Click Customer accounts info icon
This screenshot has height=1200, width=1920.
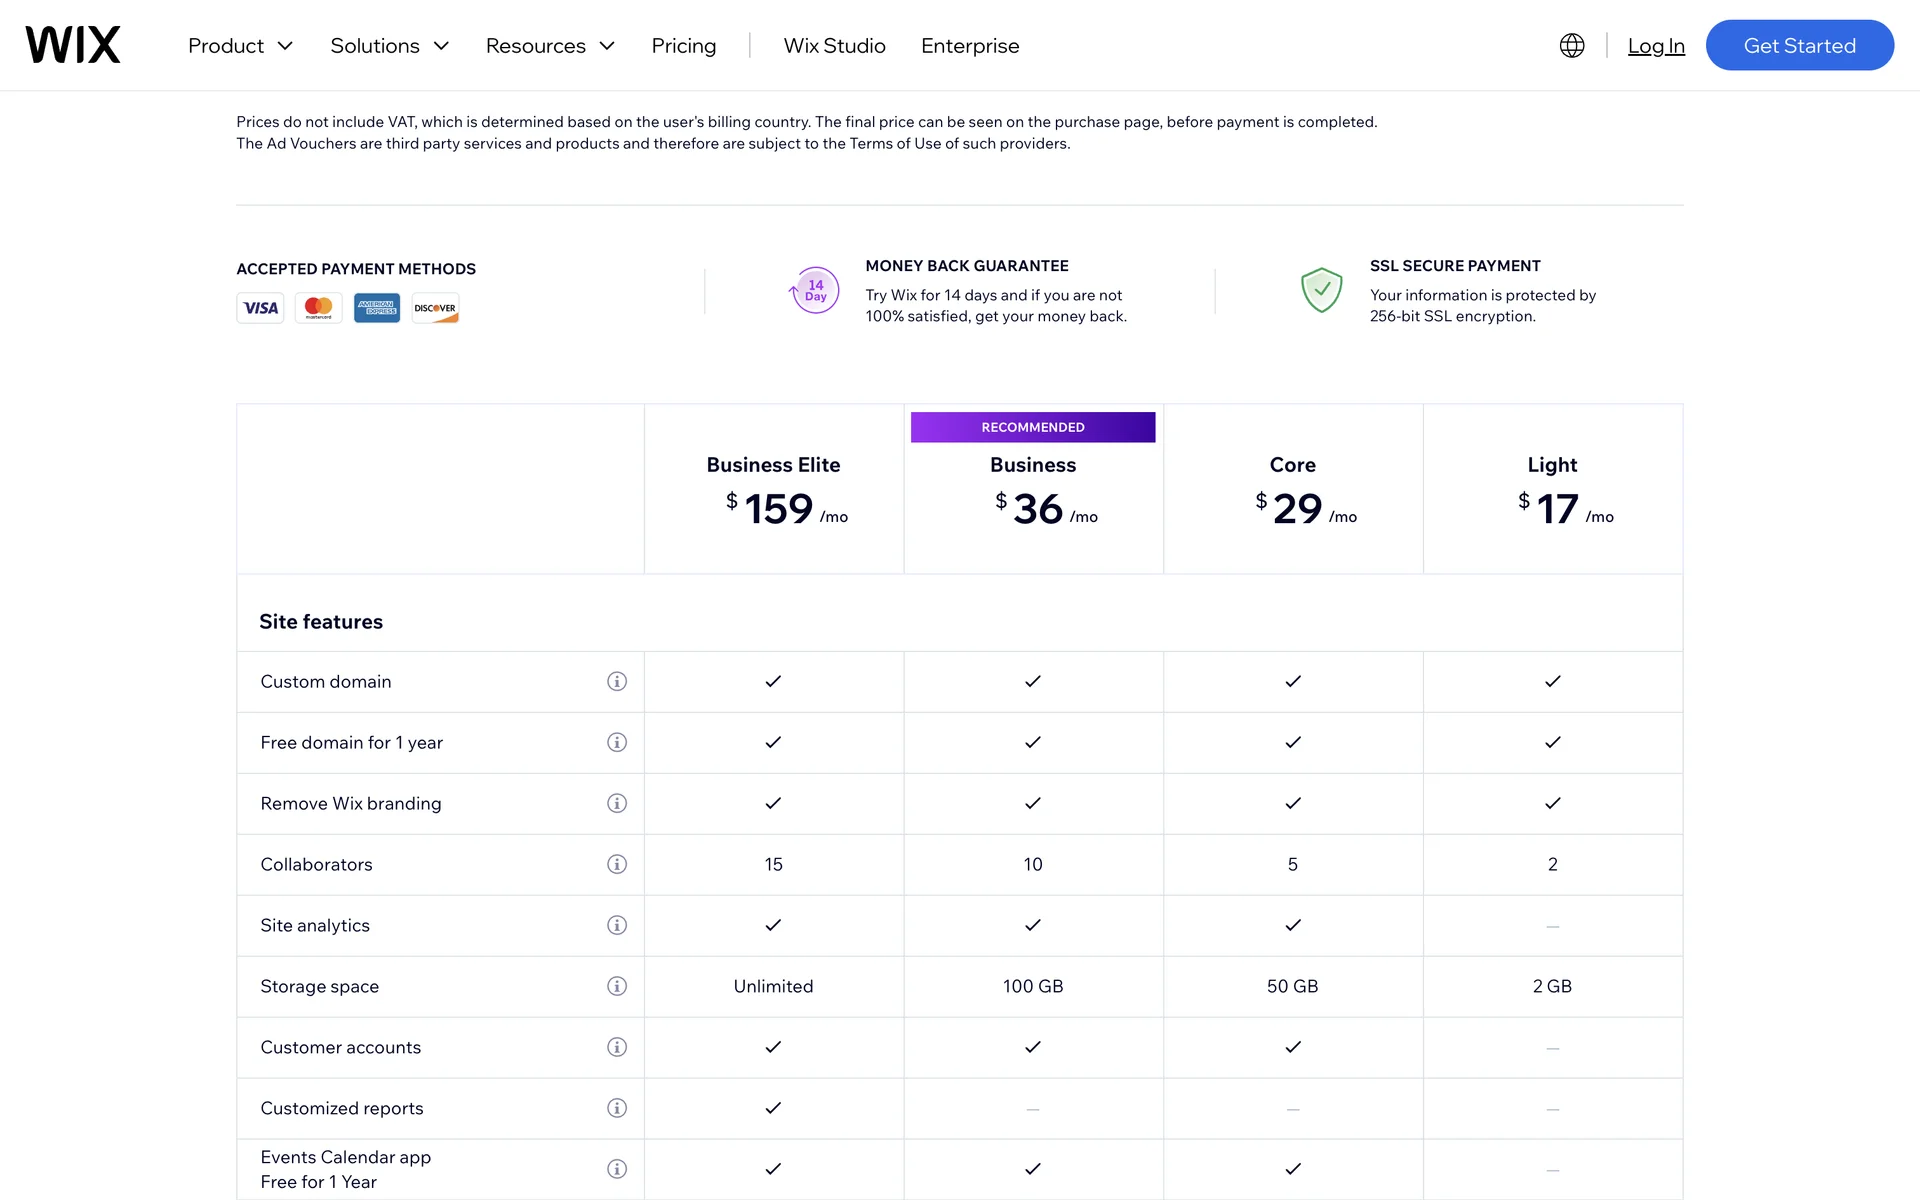click(617, 1047)
